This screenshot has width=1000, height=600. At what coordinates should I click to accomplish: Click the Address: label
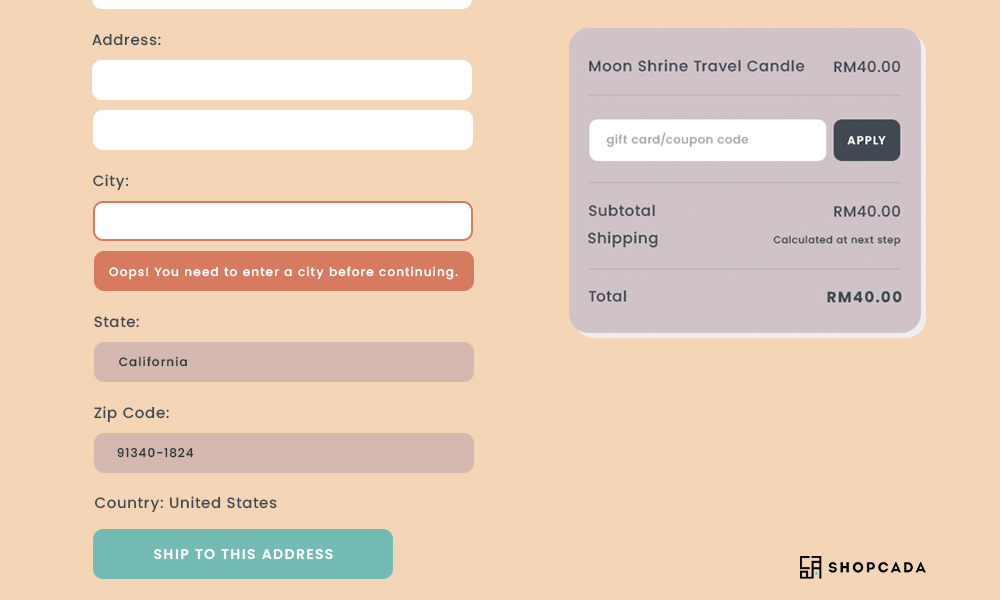click(127, 40)
